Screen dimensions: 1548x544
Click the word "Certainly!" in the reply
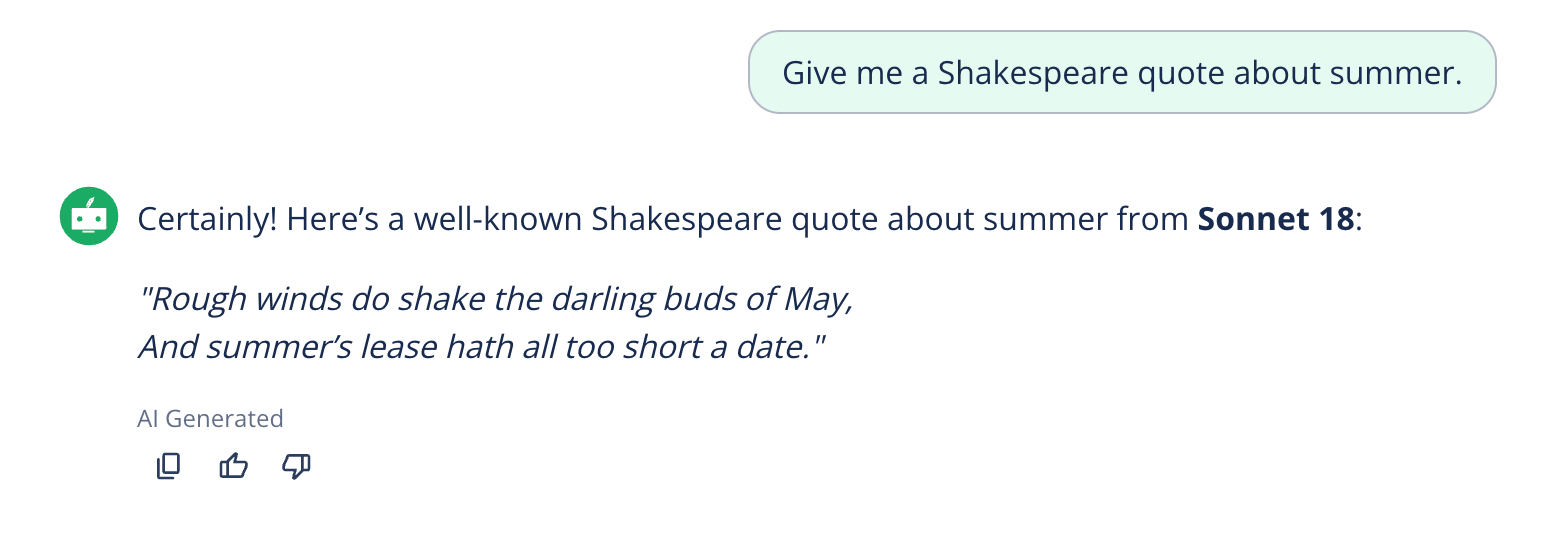point(207,219)
